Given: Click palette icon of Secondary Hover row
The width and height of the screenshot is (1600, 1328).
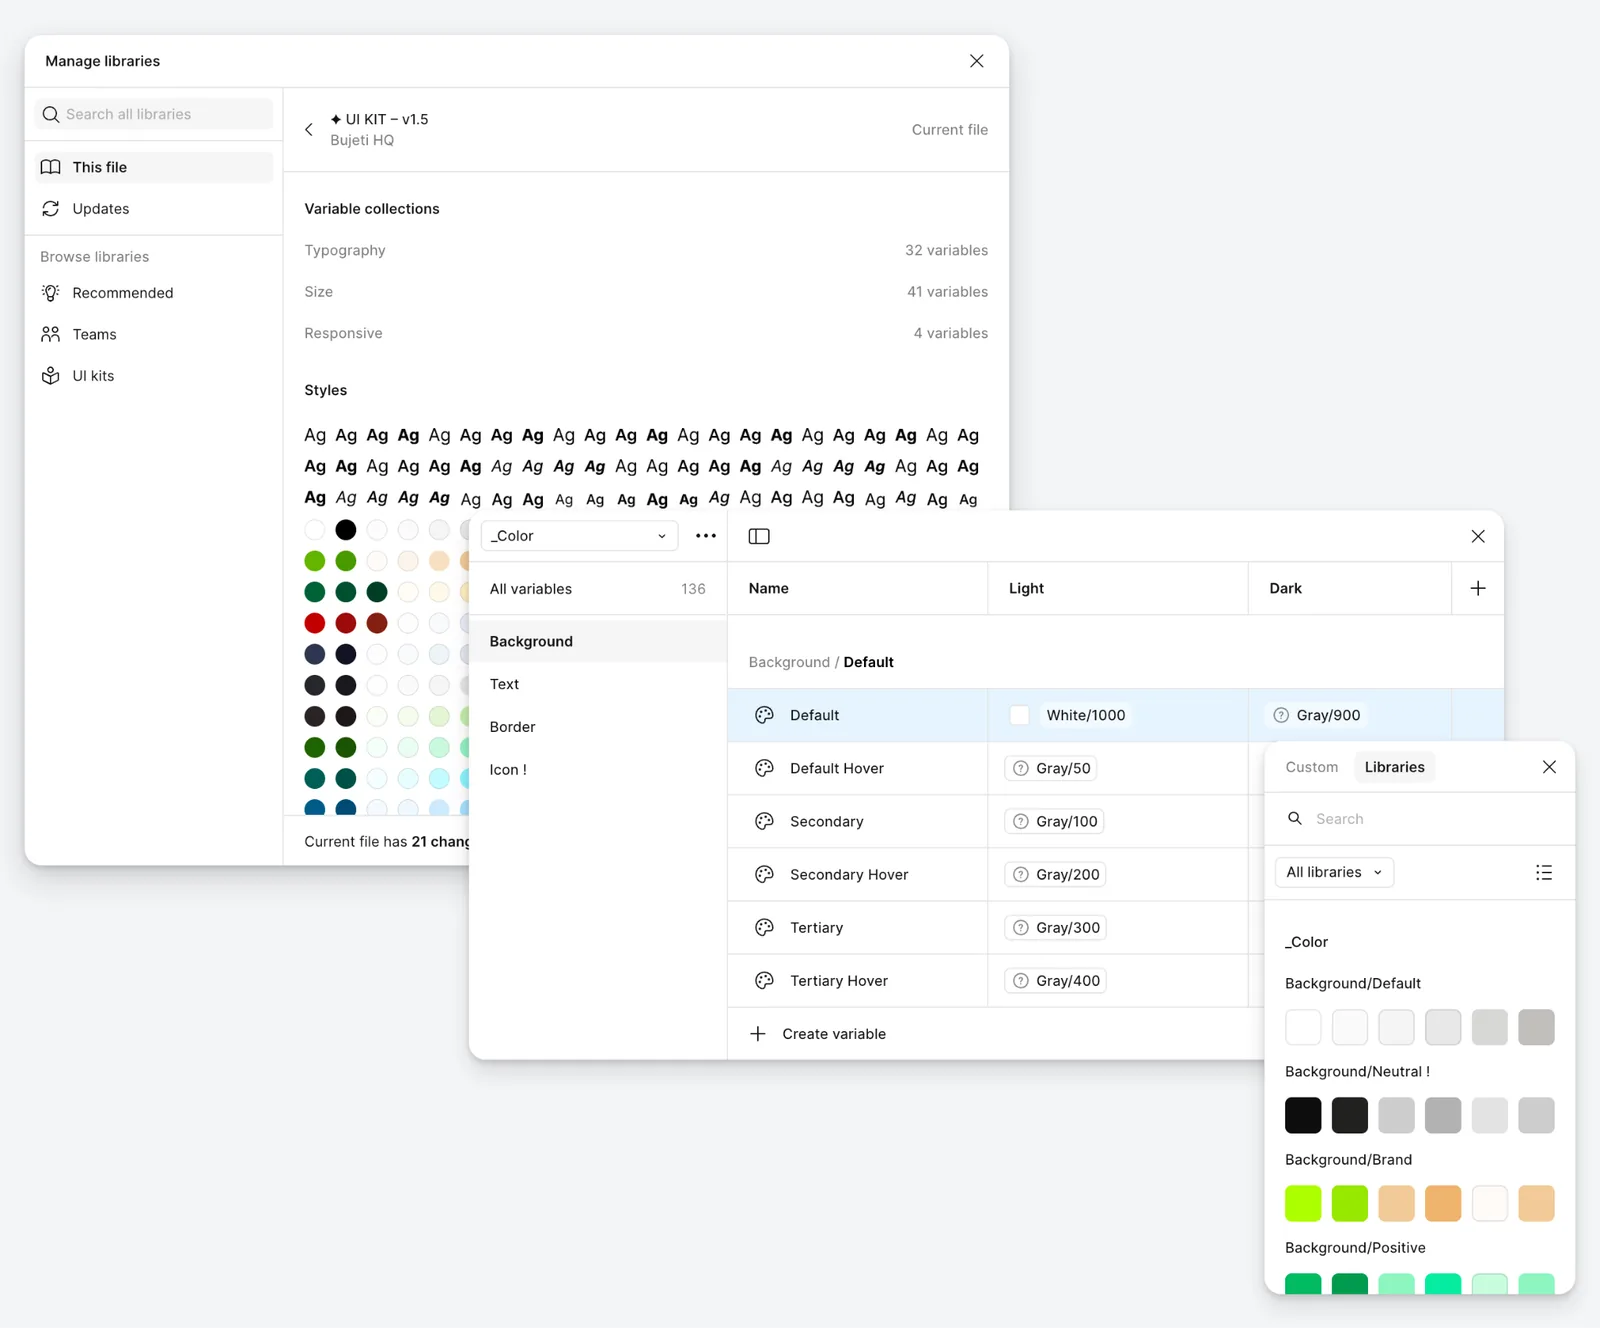Looking at the screenshot, I should coord(764,874).
